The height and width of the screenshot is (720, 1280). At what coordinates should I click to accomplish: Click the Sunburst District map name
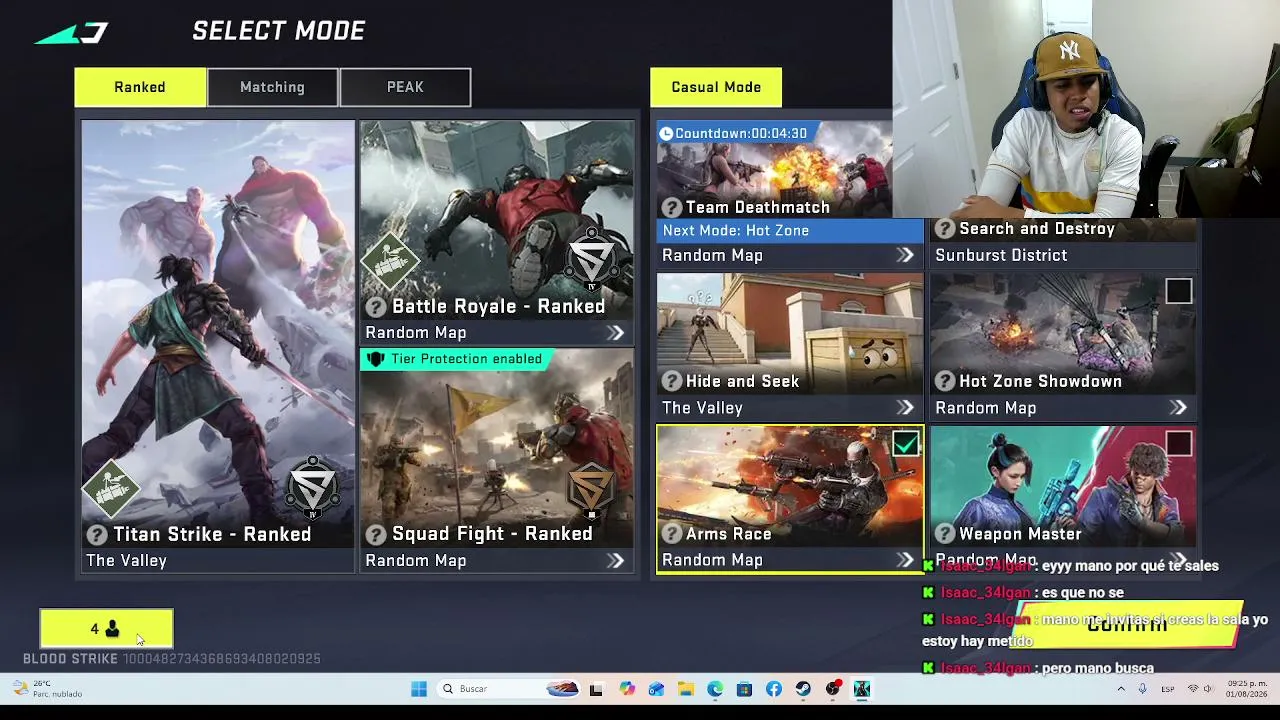1001,256
